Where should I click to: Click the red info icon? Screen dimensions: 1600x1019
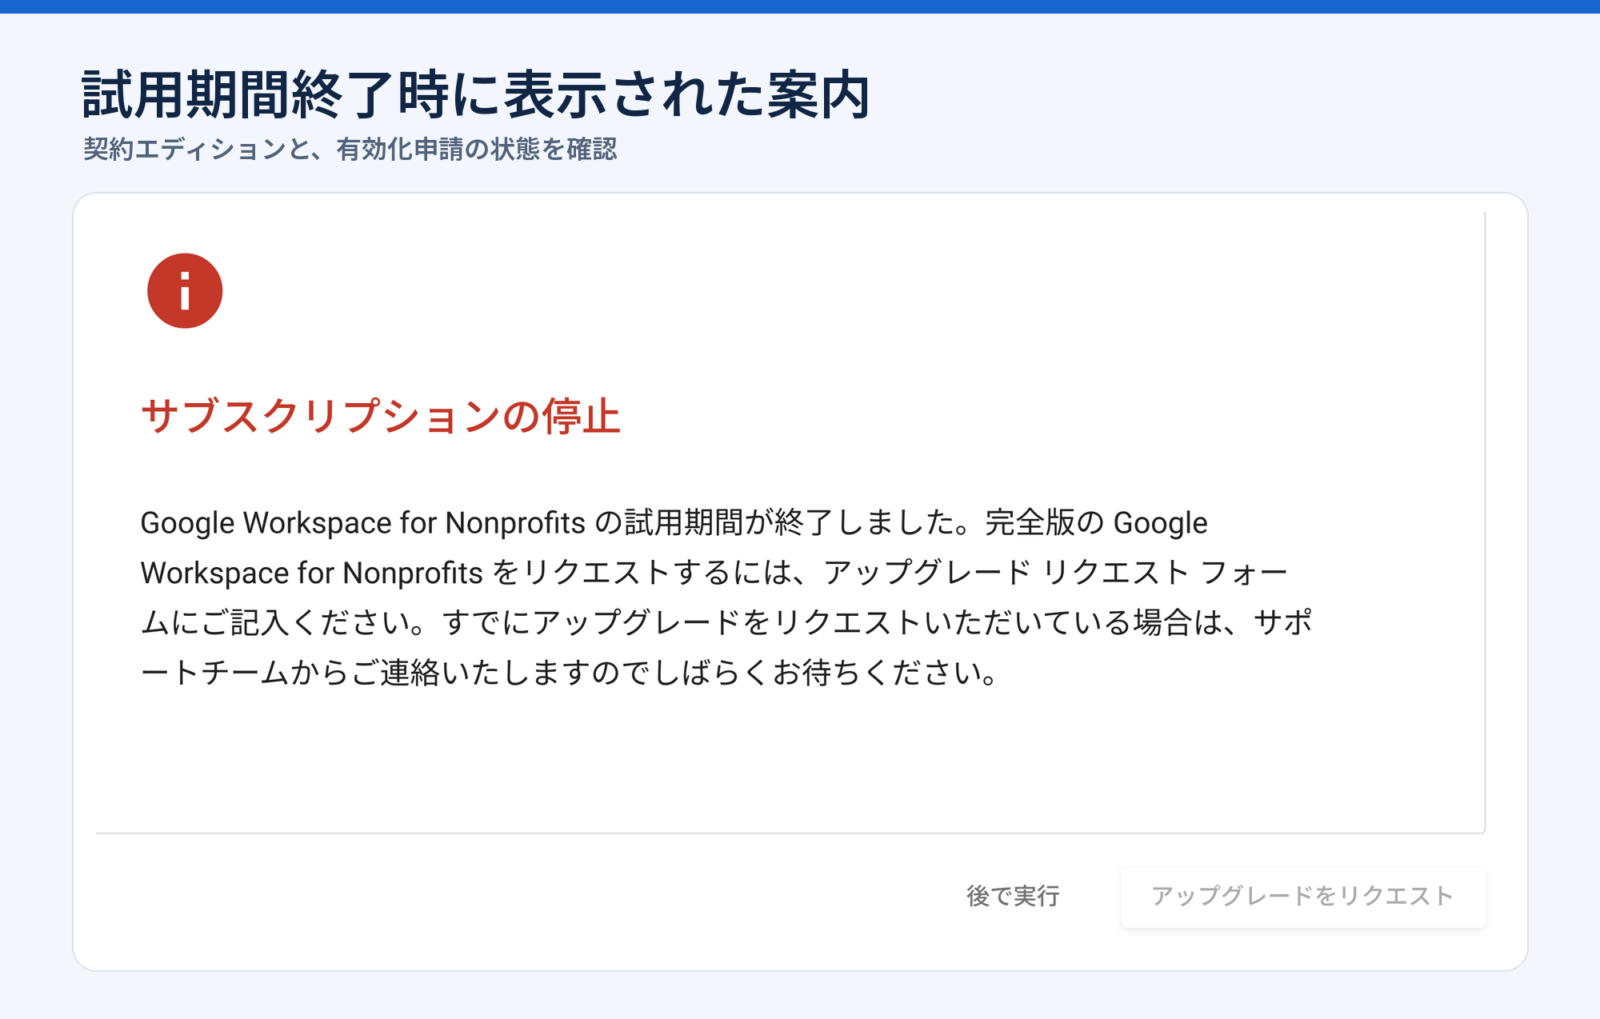click(185, 291)
